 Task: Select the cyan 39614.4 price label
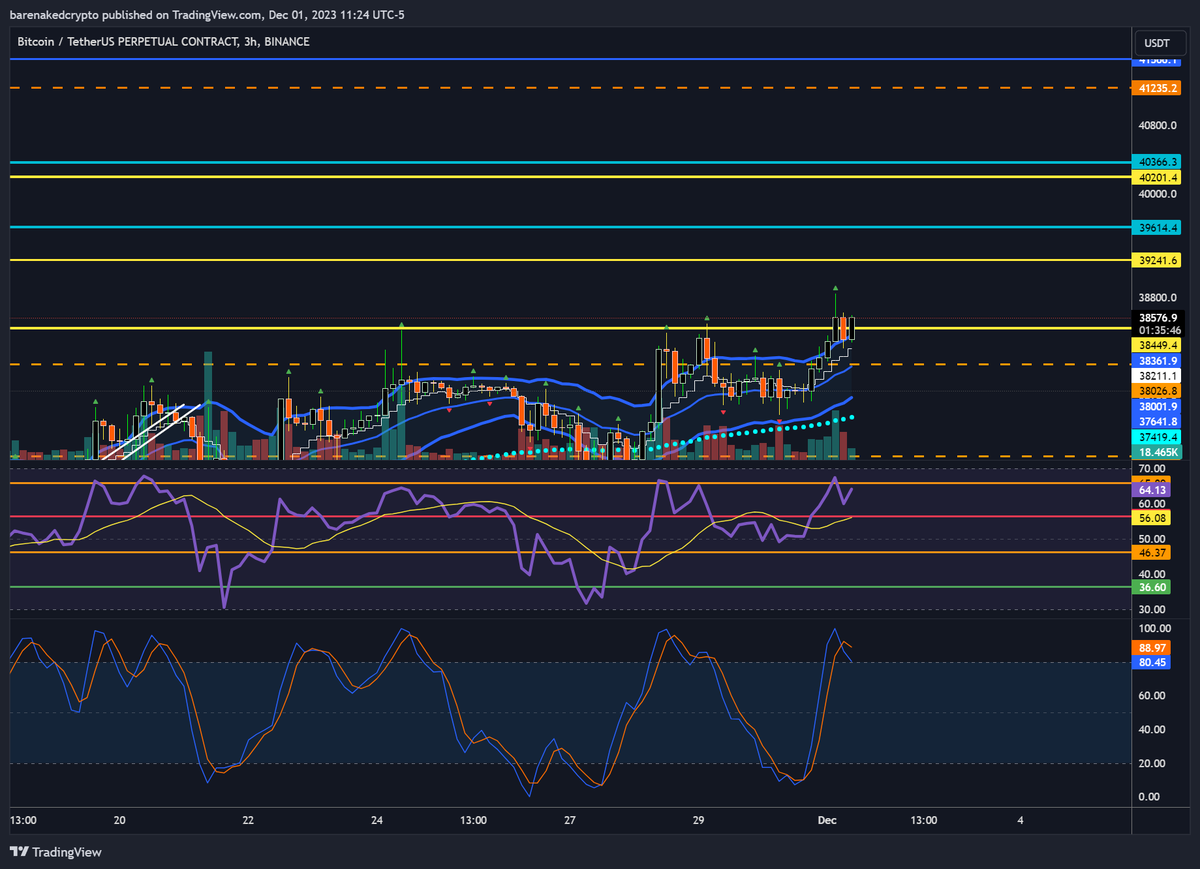tap(1158, 228)
